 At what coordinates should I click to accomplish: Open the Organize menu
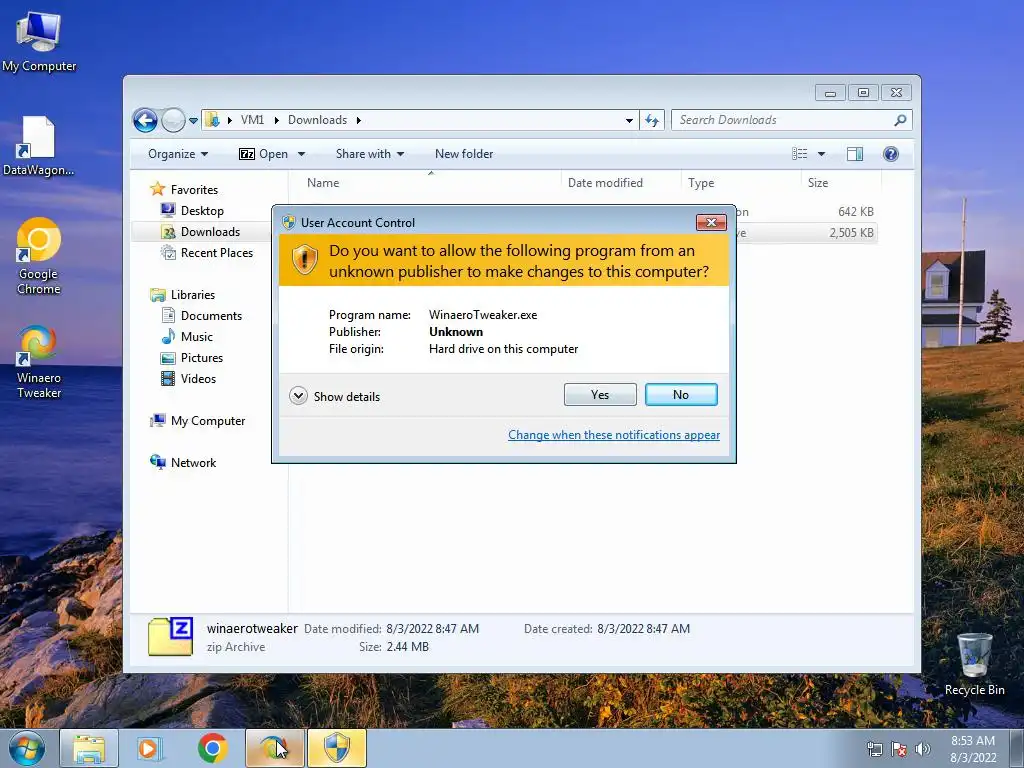tap(178, 154)
